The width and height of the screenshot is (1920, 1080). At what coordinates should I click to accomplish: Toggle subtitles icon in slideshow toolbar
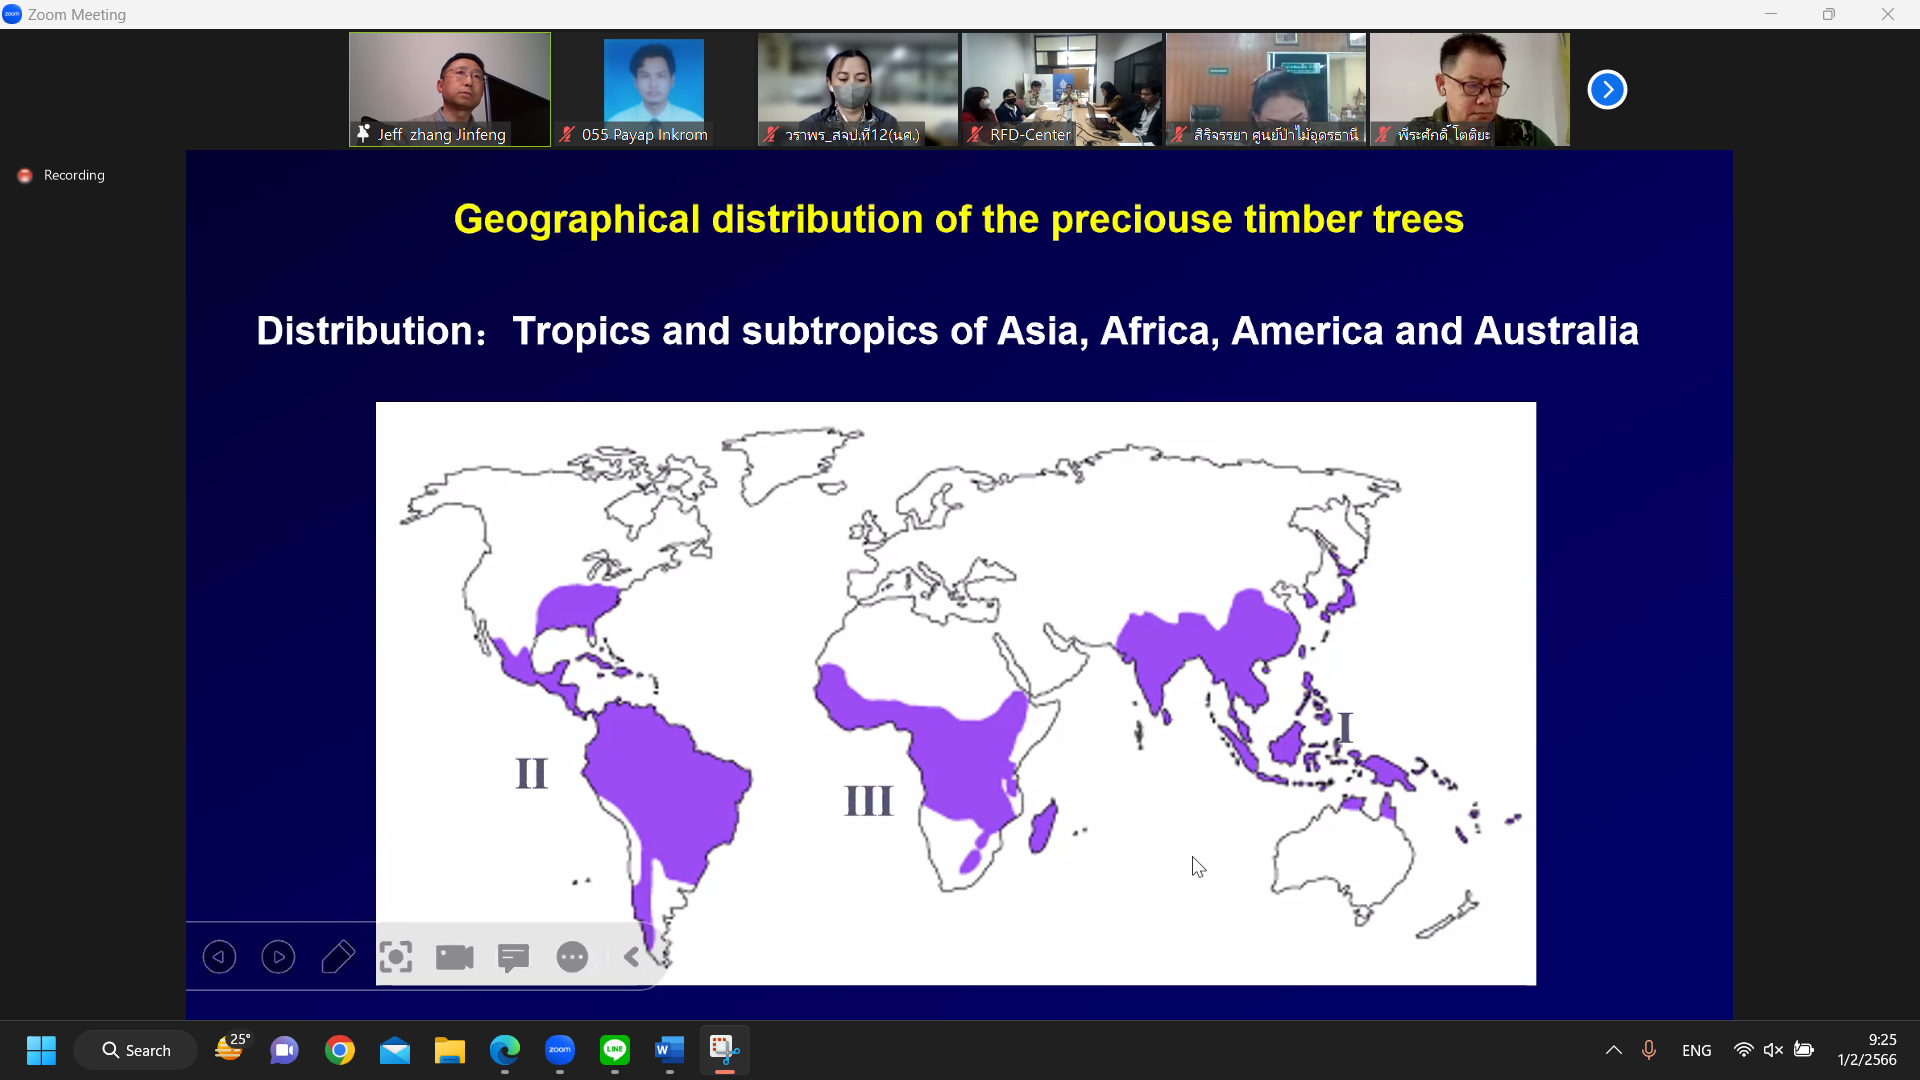(513, 957)
